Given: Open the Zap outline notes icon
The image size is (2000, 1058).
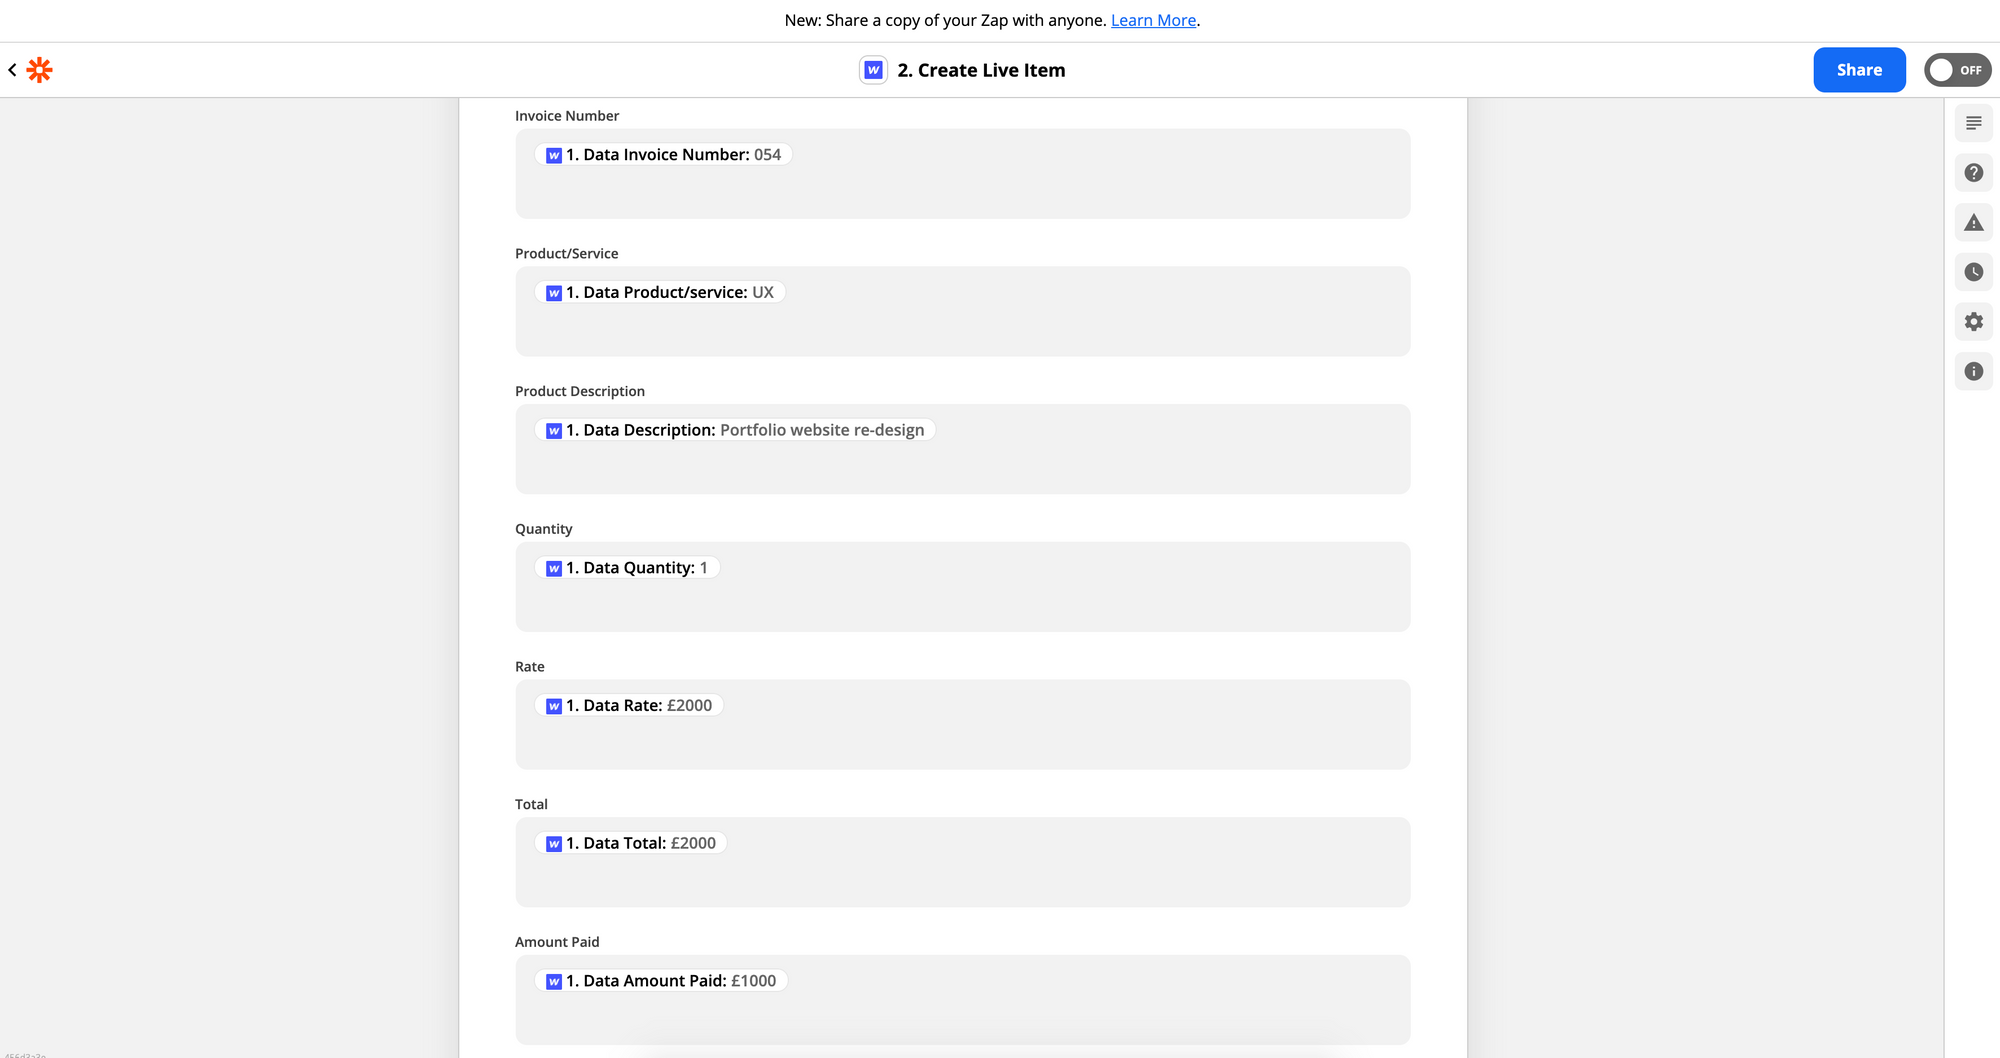Looking at the screenshot, I should pos(1973,123).
